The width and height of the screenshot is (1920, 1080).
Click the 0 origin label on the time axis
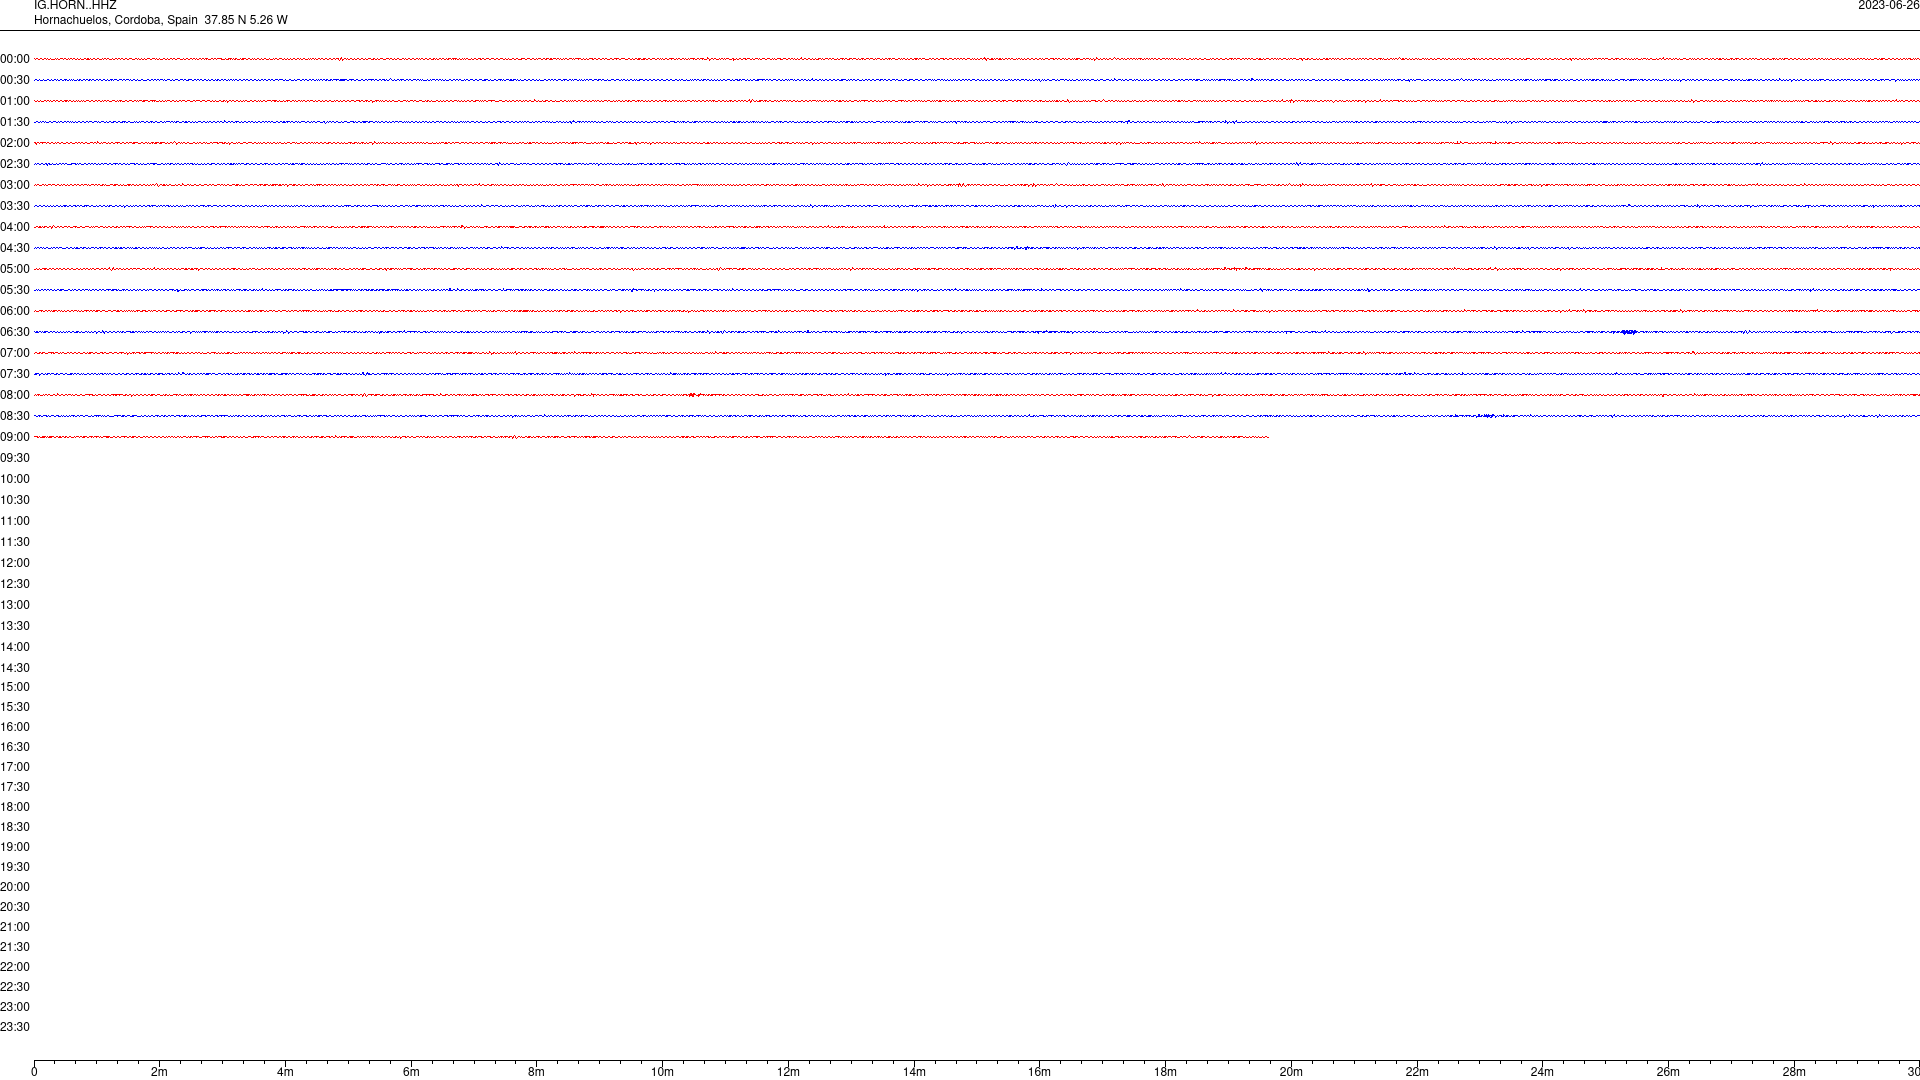34,1072
